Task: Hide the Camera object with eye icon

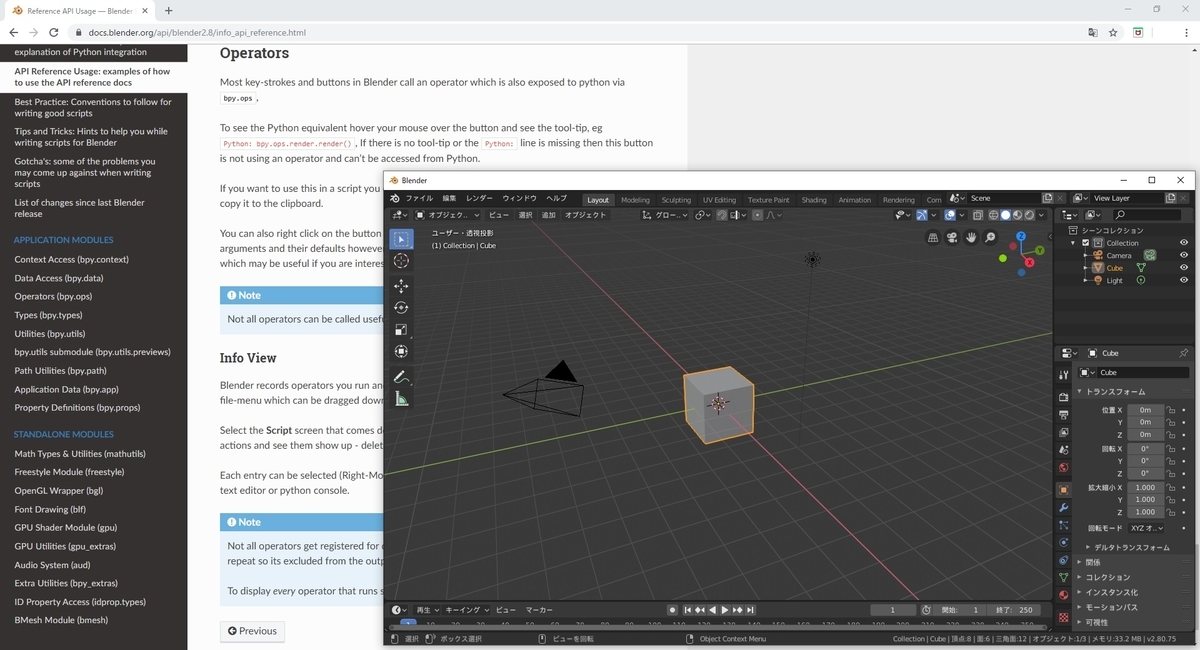Action: coord(1184,255)
